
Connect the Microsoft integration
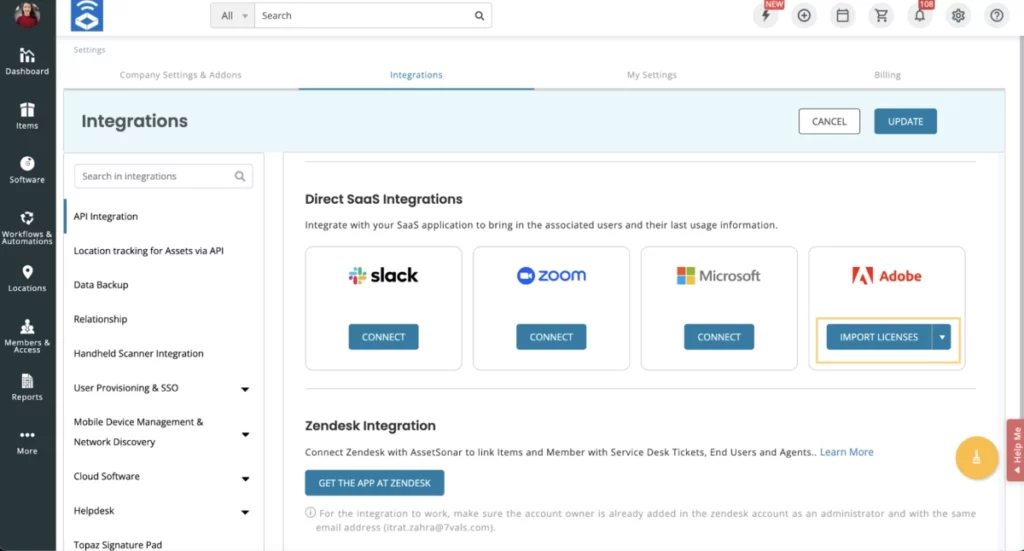(x=718, y=337)
